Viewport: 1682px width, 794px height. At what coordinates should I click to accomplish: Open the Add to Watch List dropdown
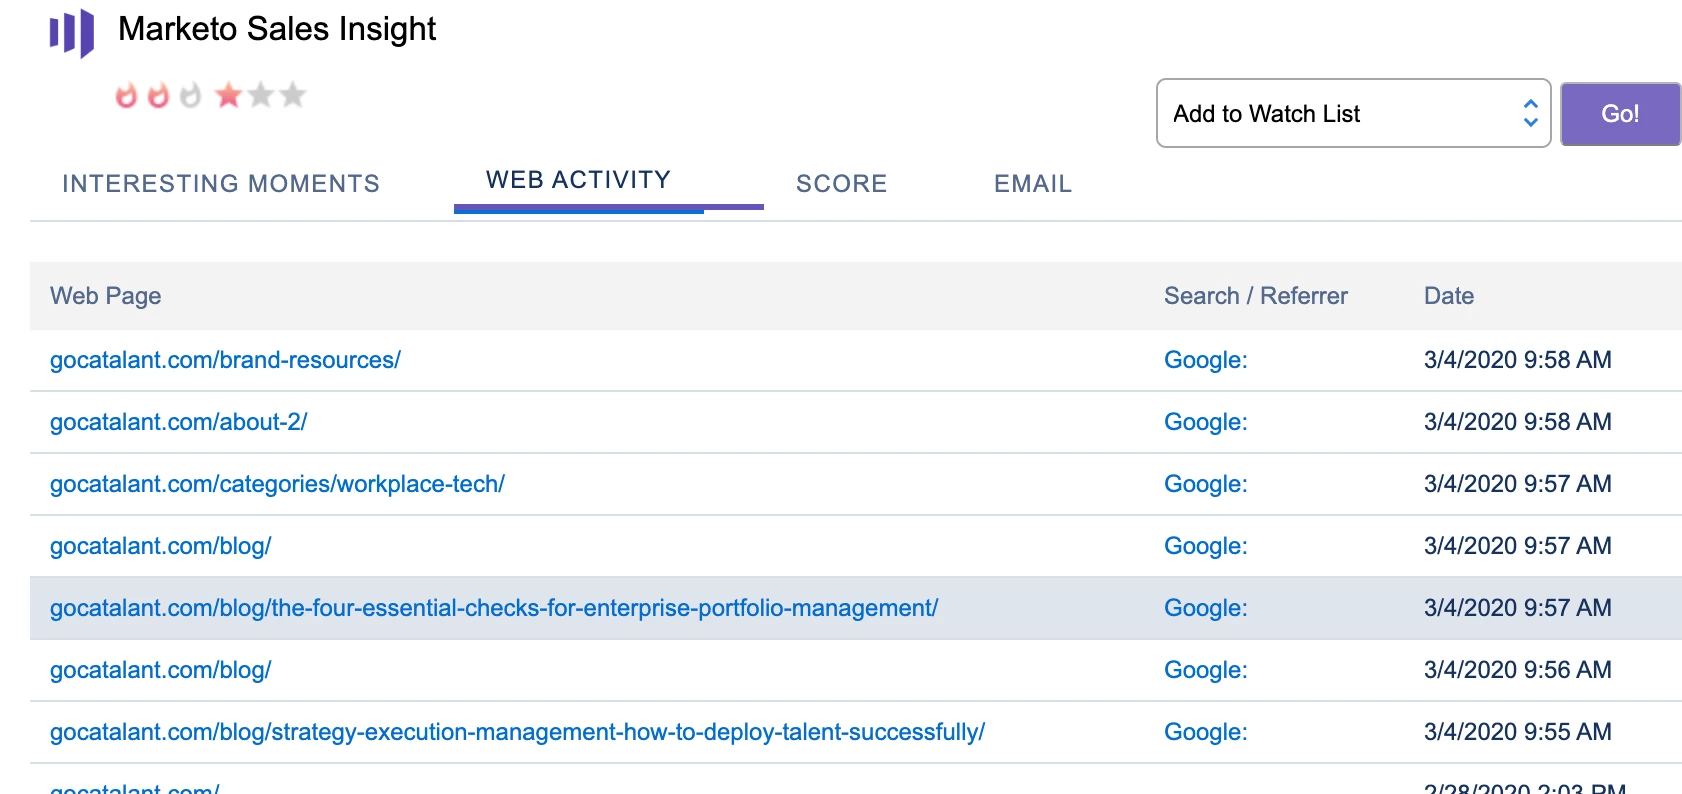point(1353,113)
